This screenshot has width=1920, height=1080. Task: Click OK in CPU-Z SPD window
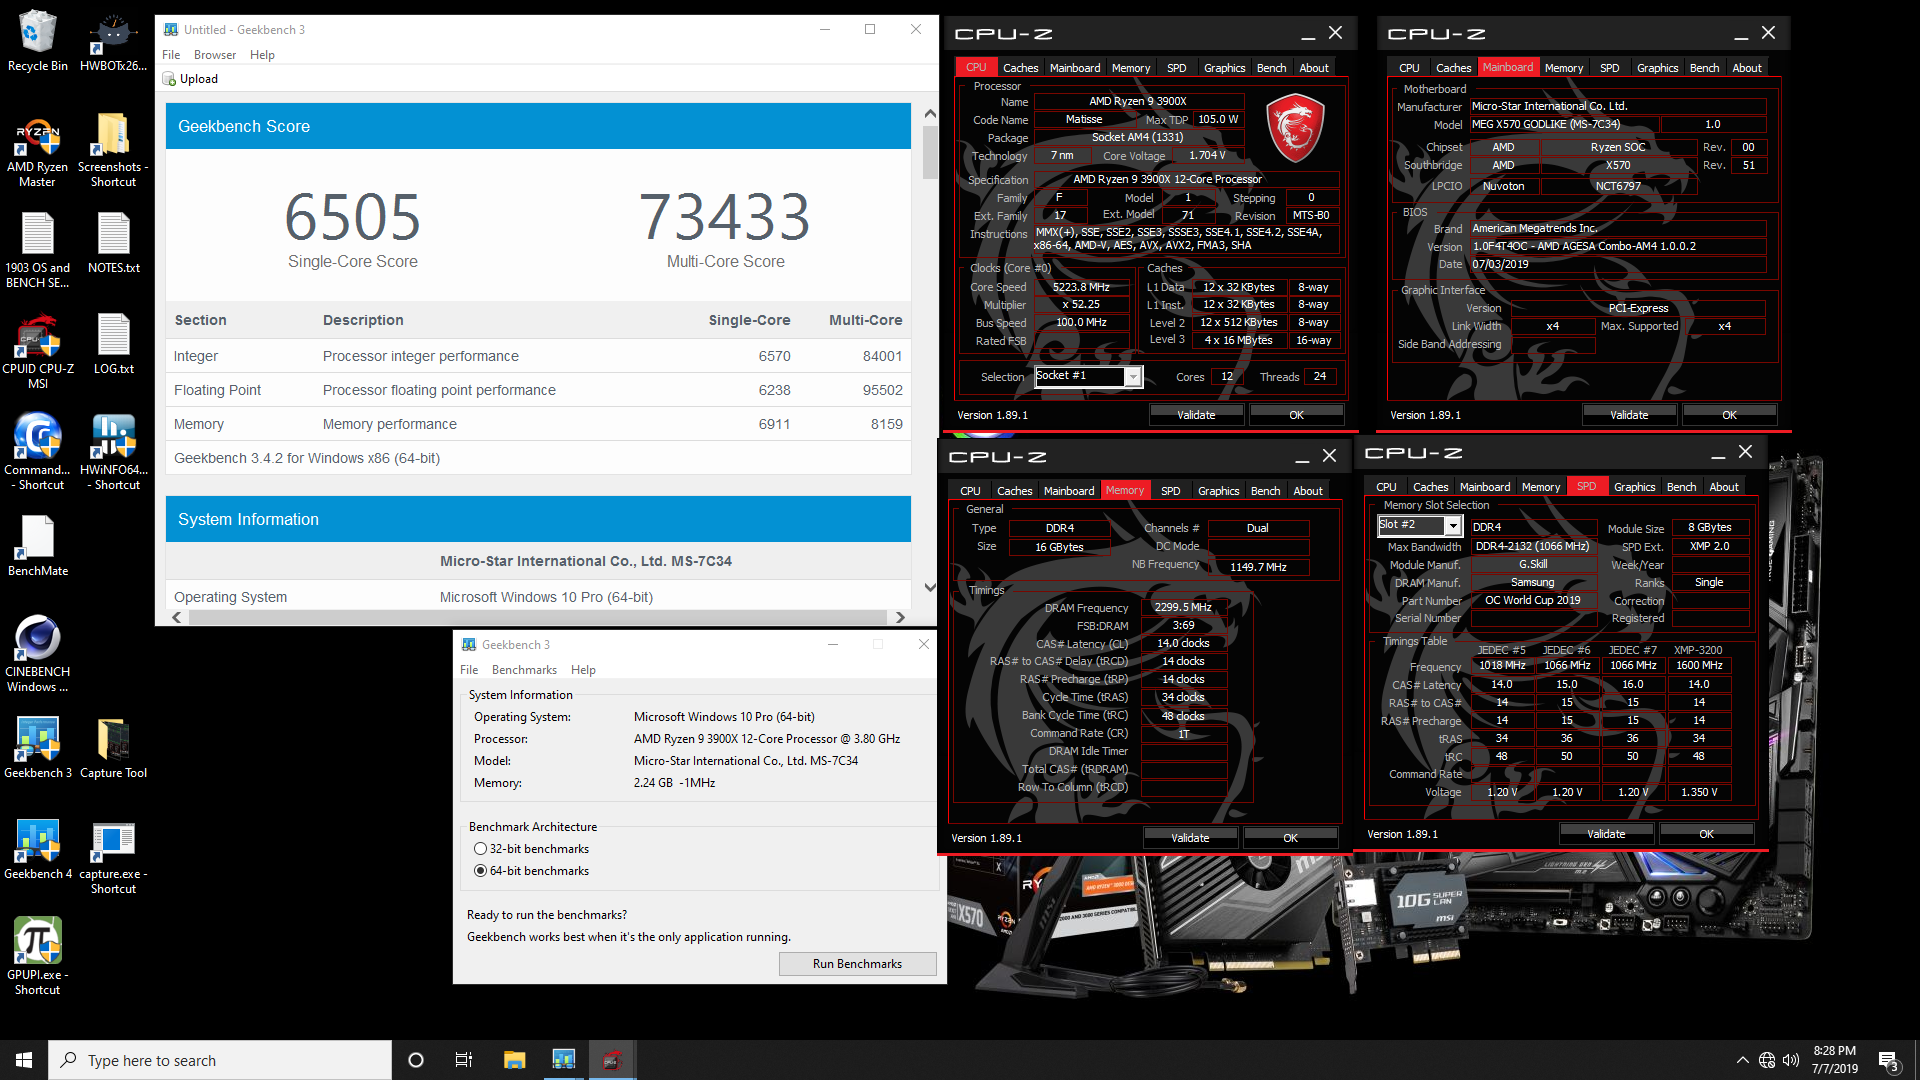1706,834
